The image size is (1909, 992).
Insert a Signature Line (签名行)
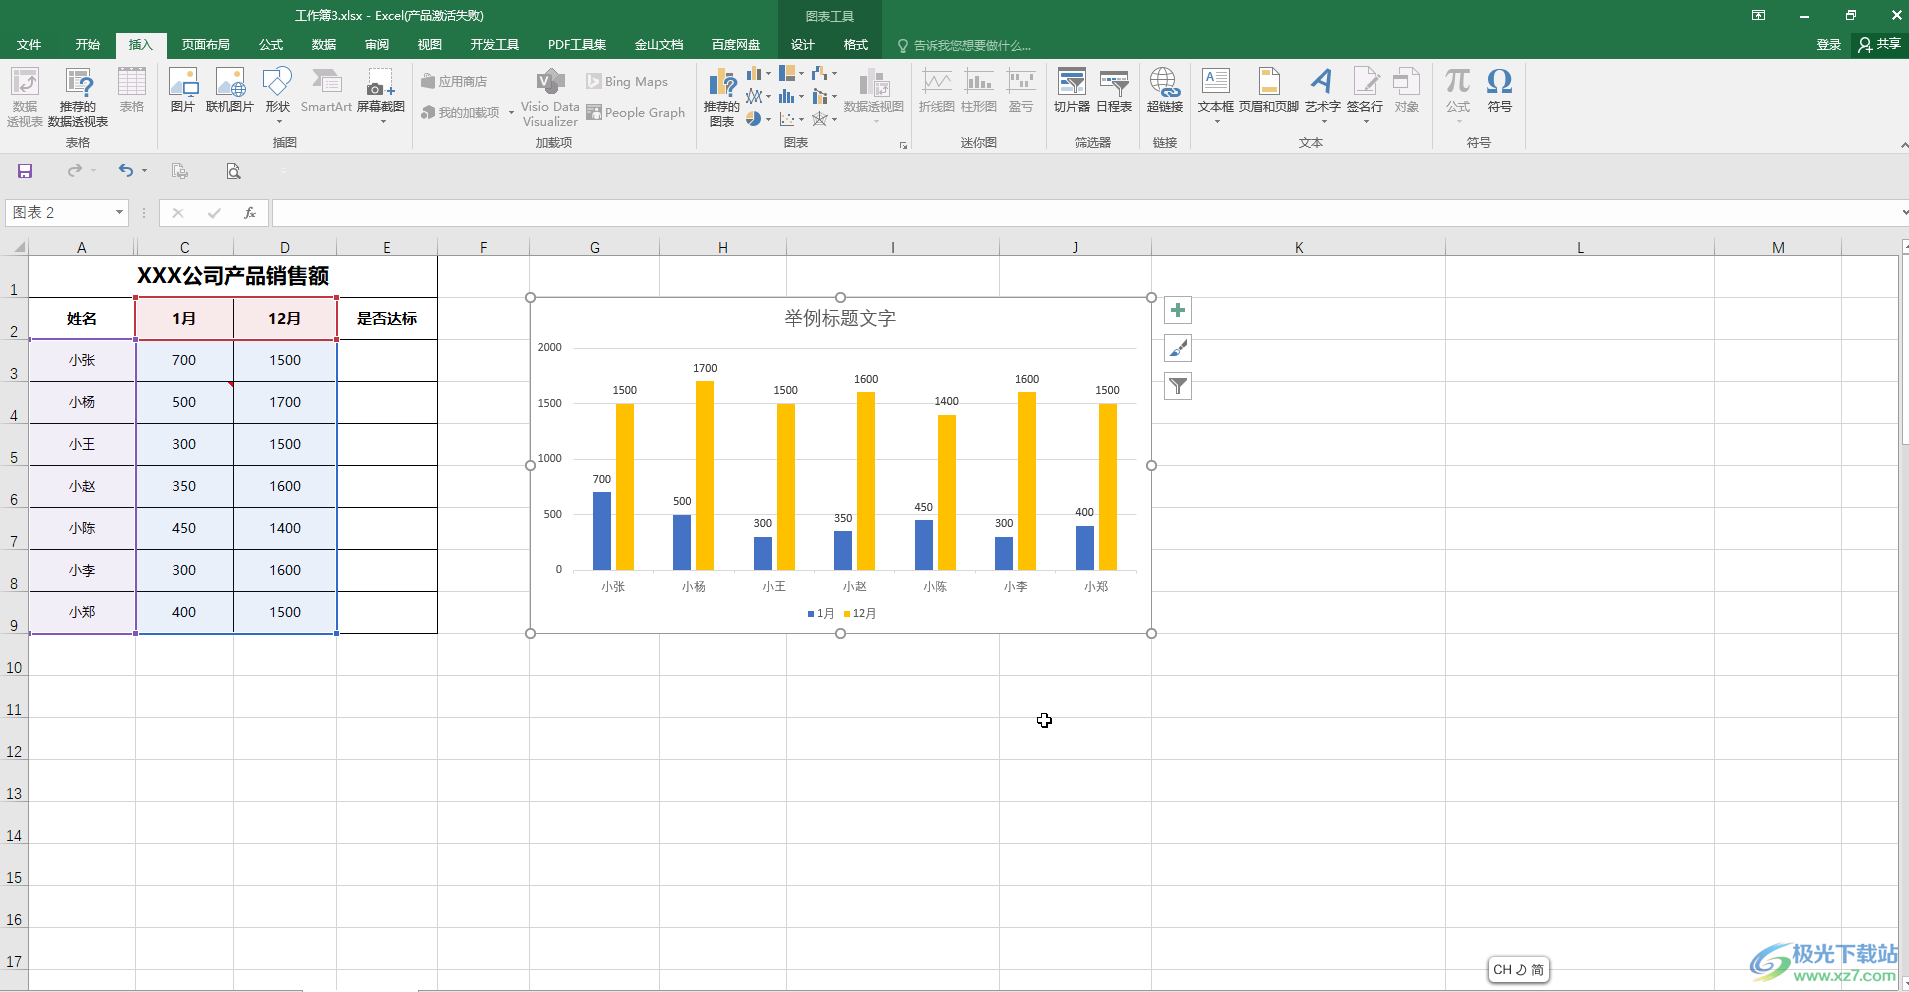[1365, 95]
